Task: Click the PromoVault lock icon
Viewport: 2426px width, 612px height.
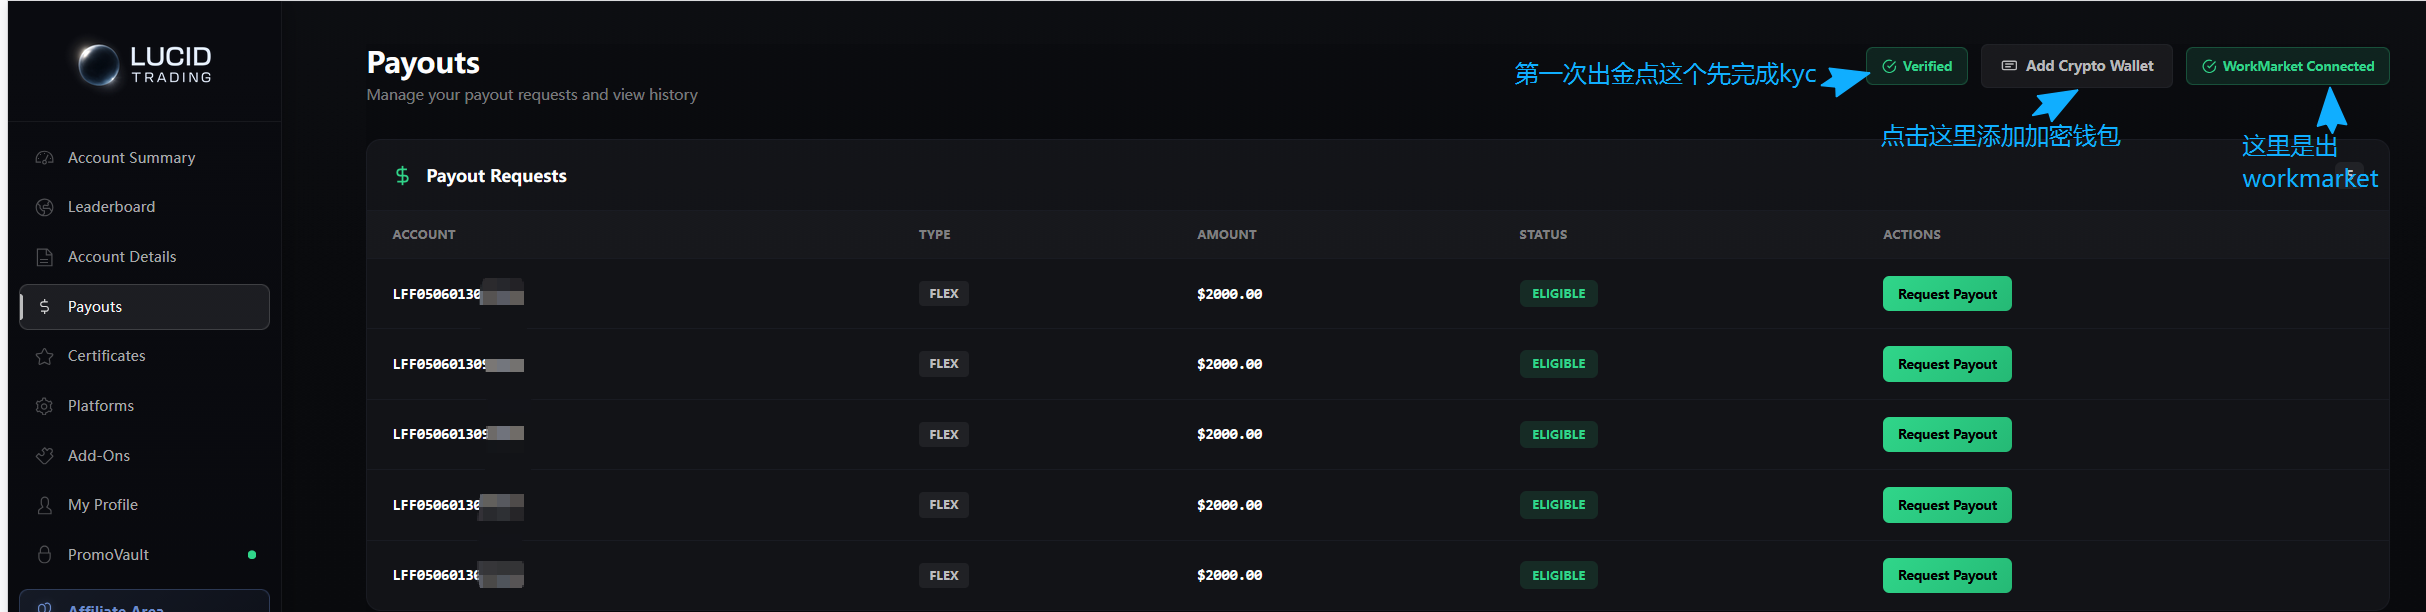Action: tap(44, 554)
